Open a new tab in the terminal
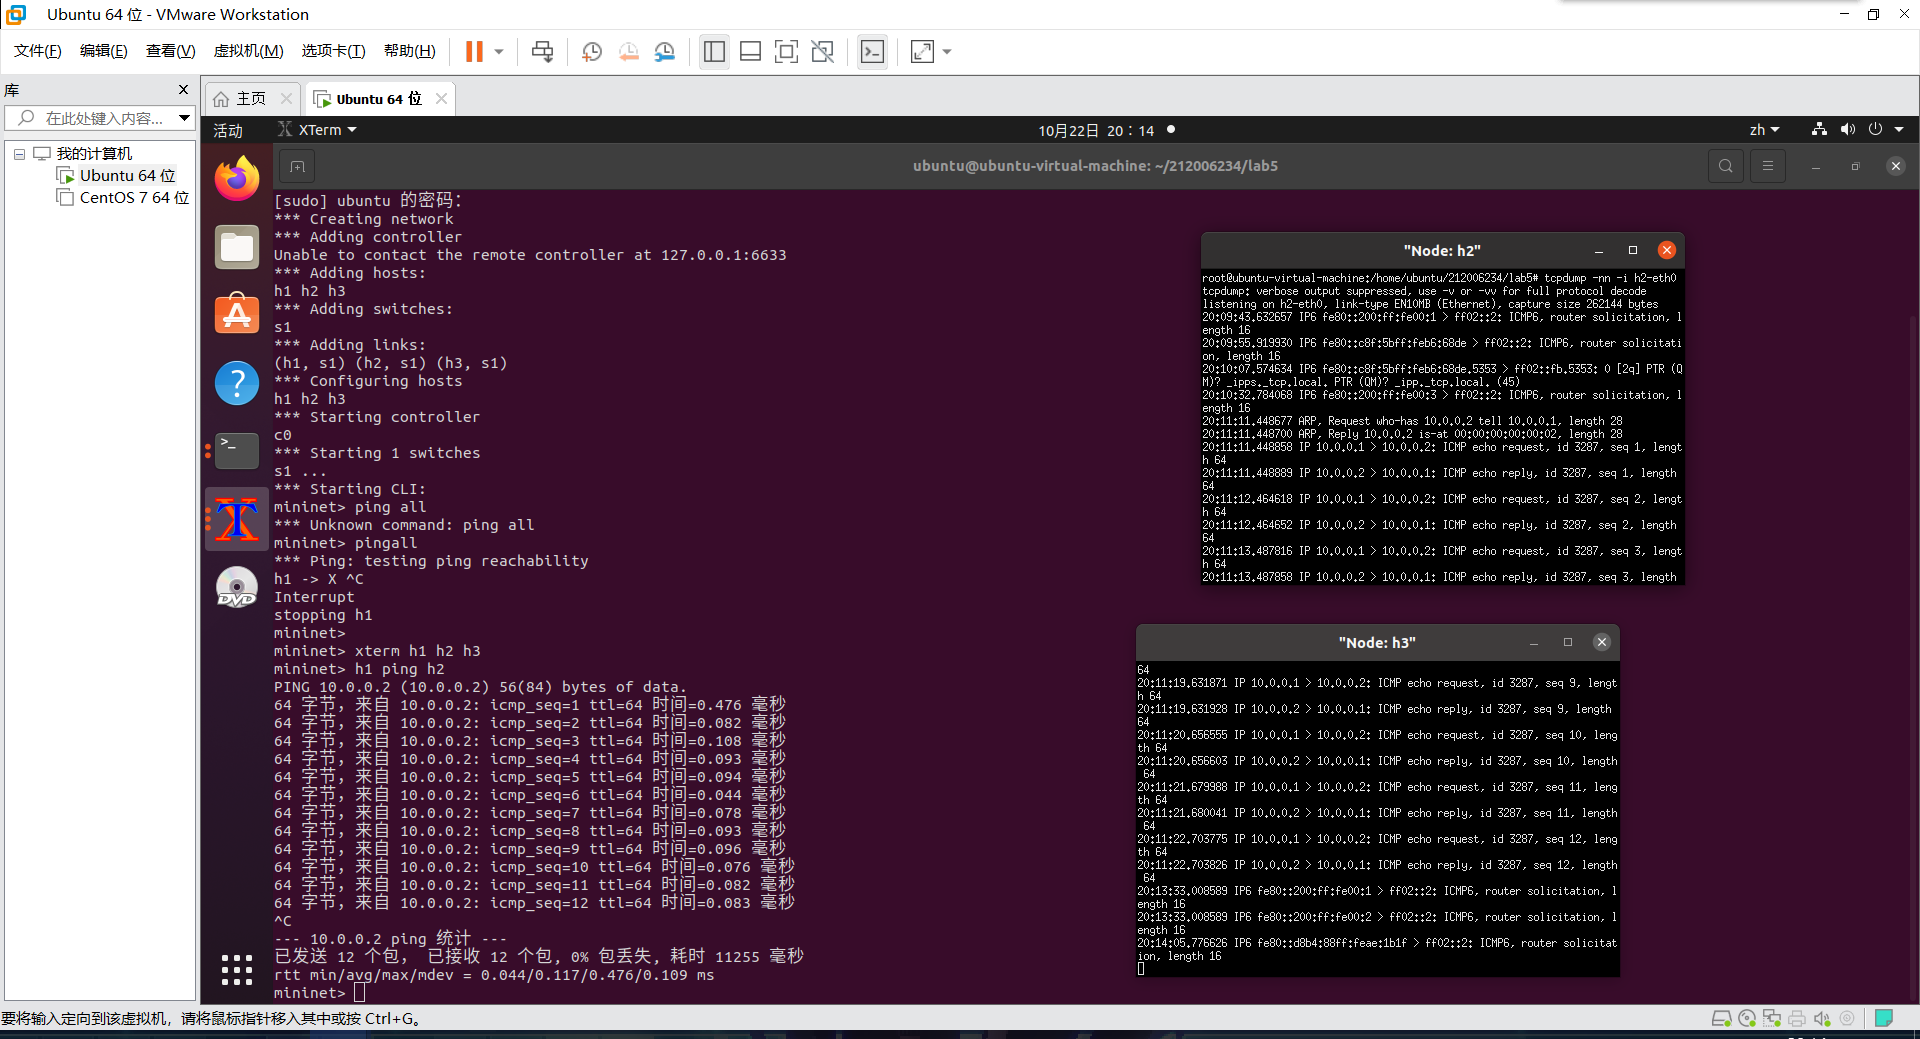 click(297, 166)
